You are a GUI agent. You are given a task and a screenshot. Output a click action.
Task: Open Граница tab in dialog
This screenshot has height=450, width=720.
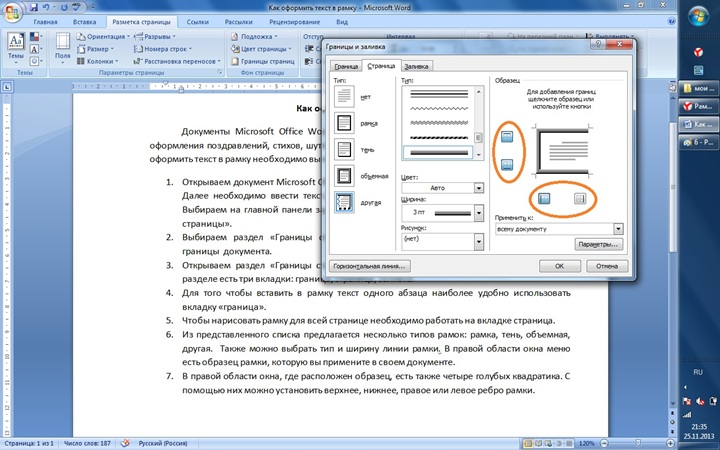coord(346,67)
